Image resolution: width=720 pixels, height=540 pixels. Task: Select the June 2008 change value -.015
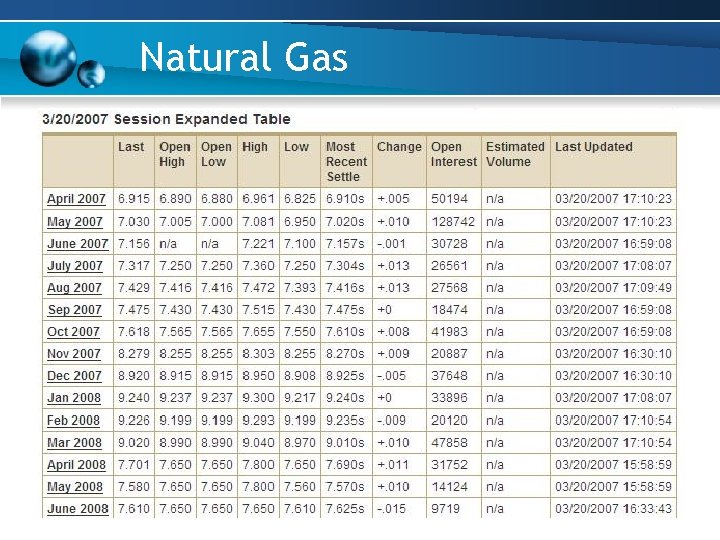click(391, 509)
